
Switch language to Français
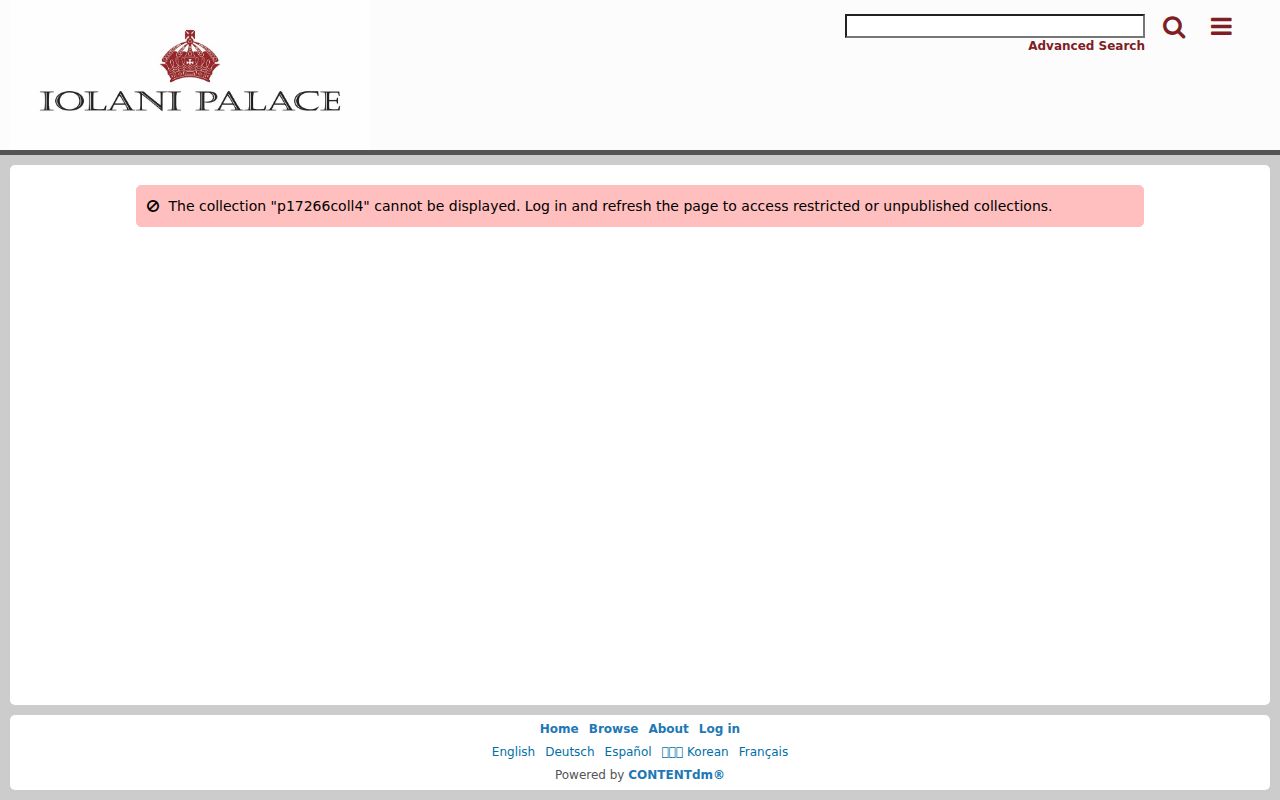pos(763,752)
